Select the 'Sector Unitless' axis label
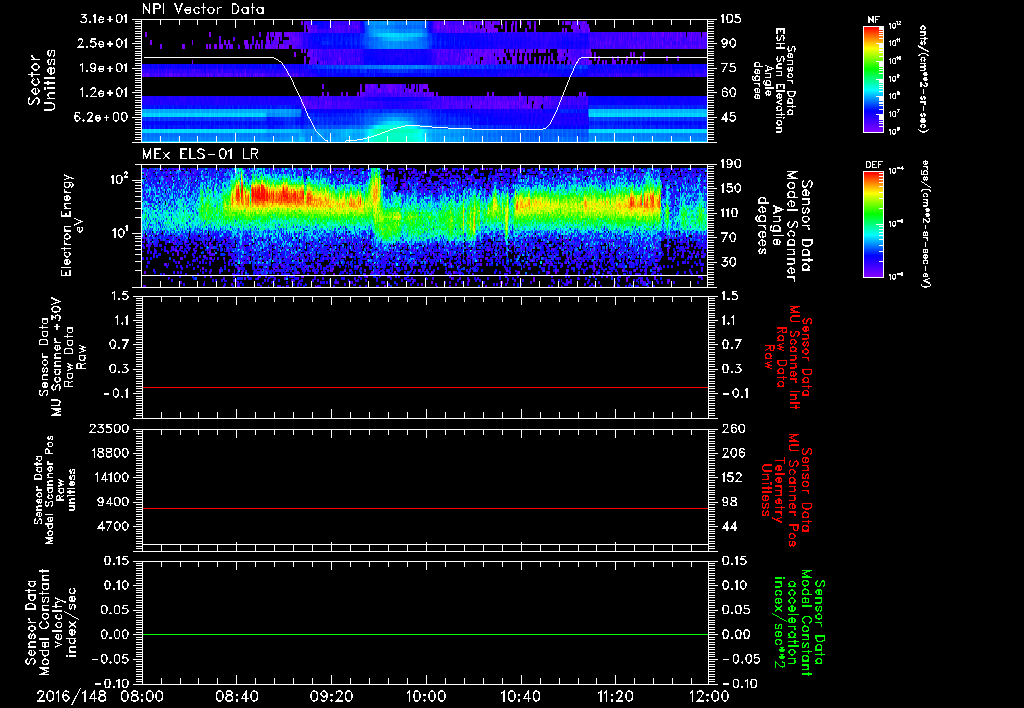 (40, 80)
